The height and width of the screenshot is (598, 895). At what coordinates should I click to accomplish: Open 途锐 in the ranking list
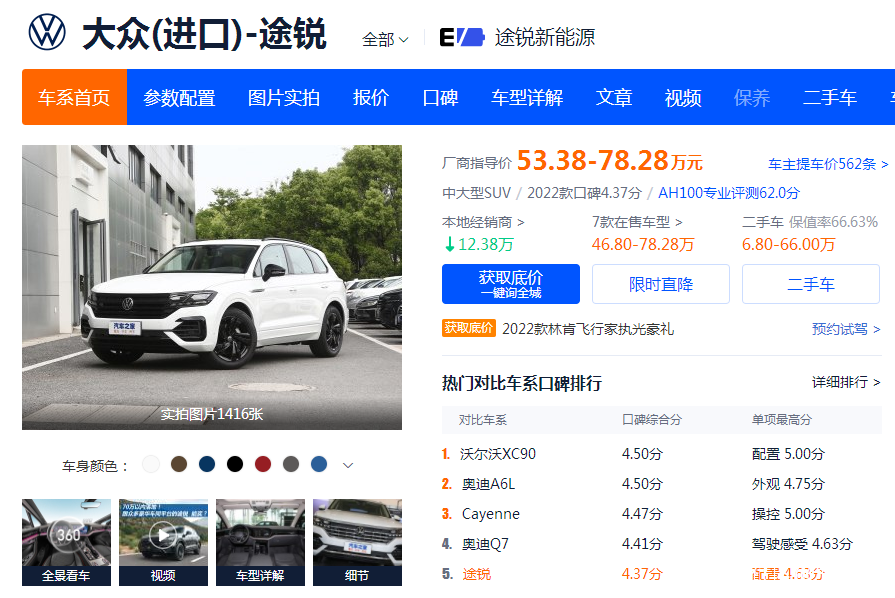477,574
